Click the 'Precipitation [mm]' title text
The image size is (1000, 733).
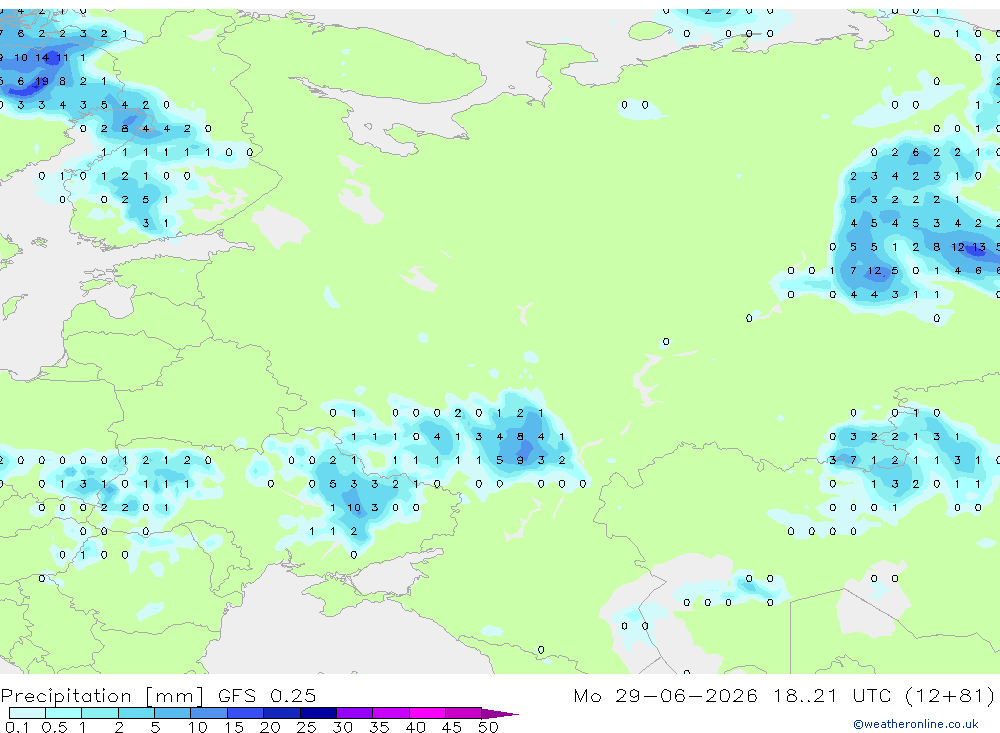click(x=102, y=696)
